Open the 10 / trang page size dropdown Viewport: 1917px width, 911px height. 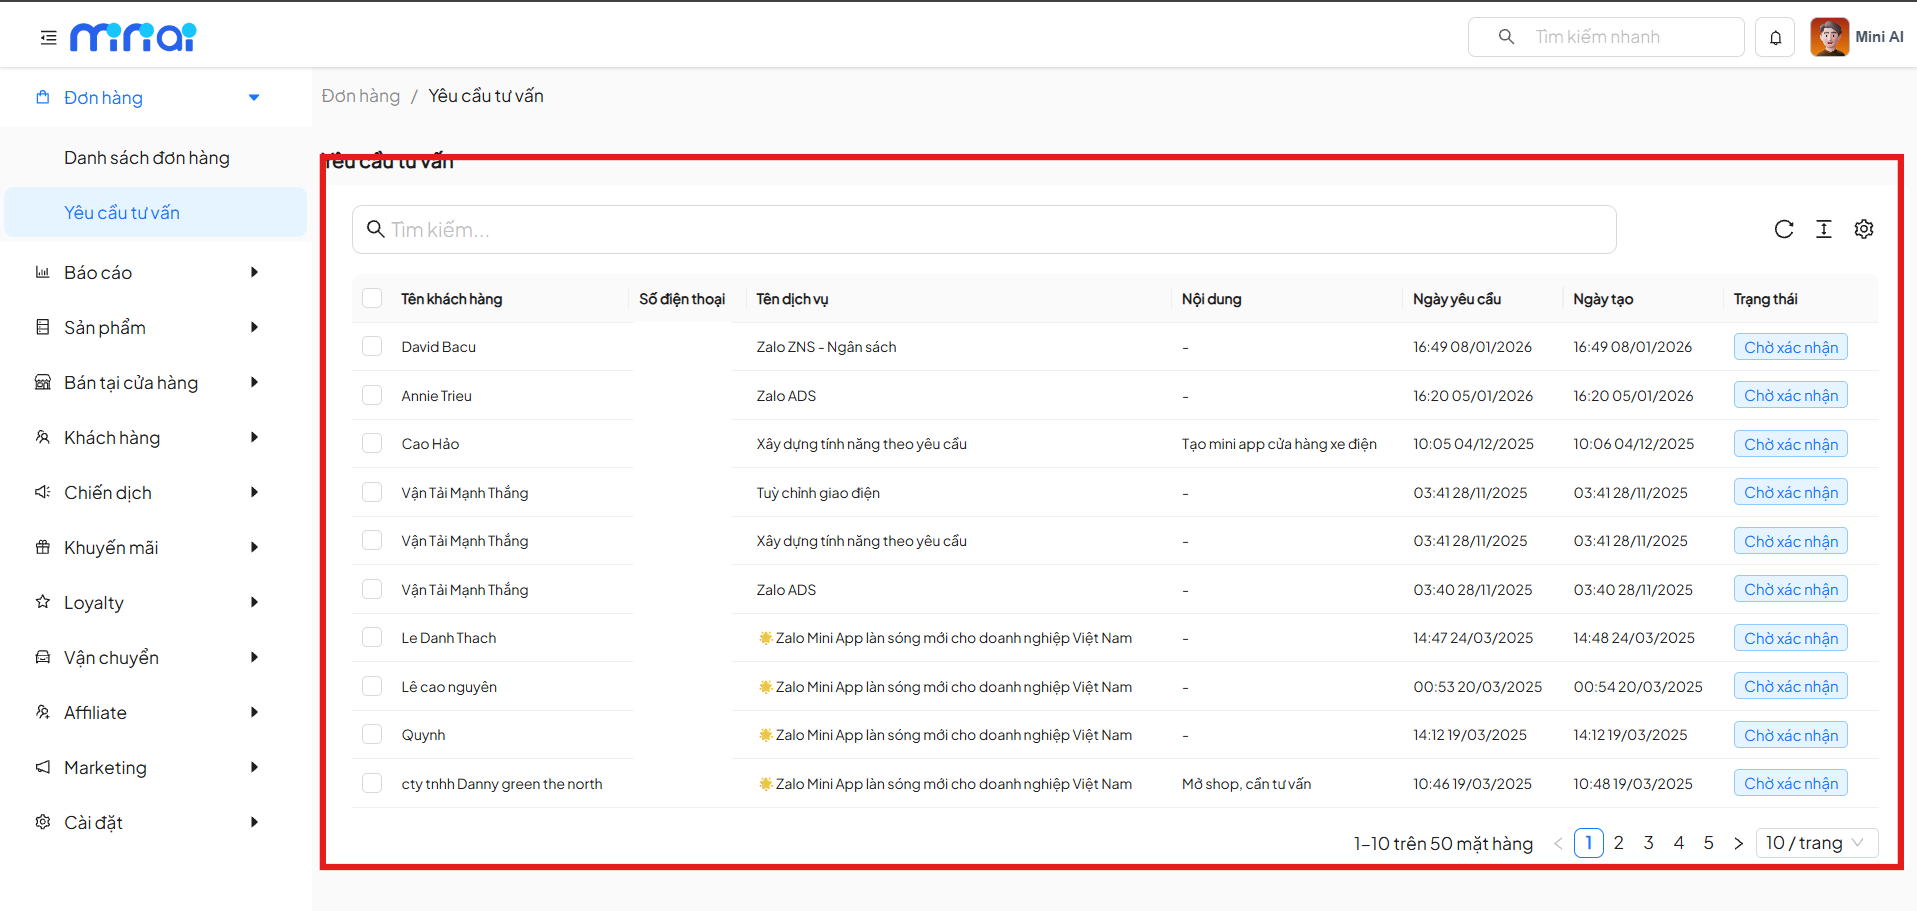(1815, 843)
